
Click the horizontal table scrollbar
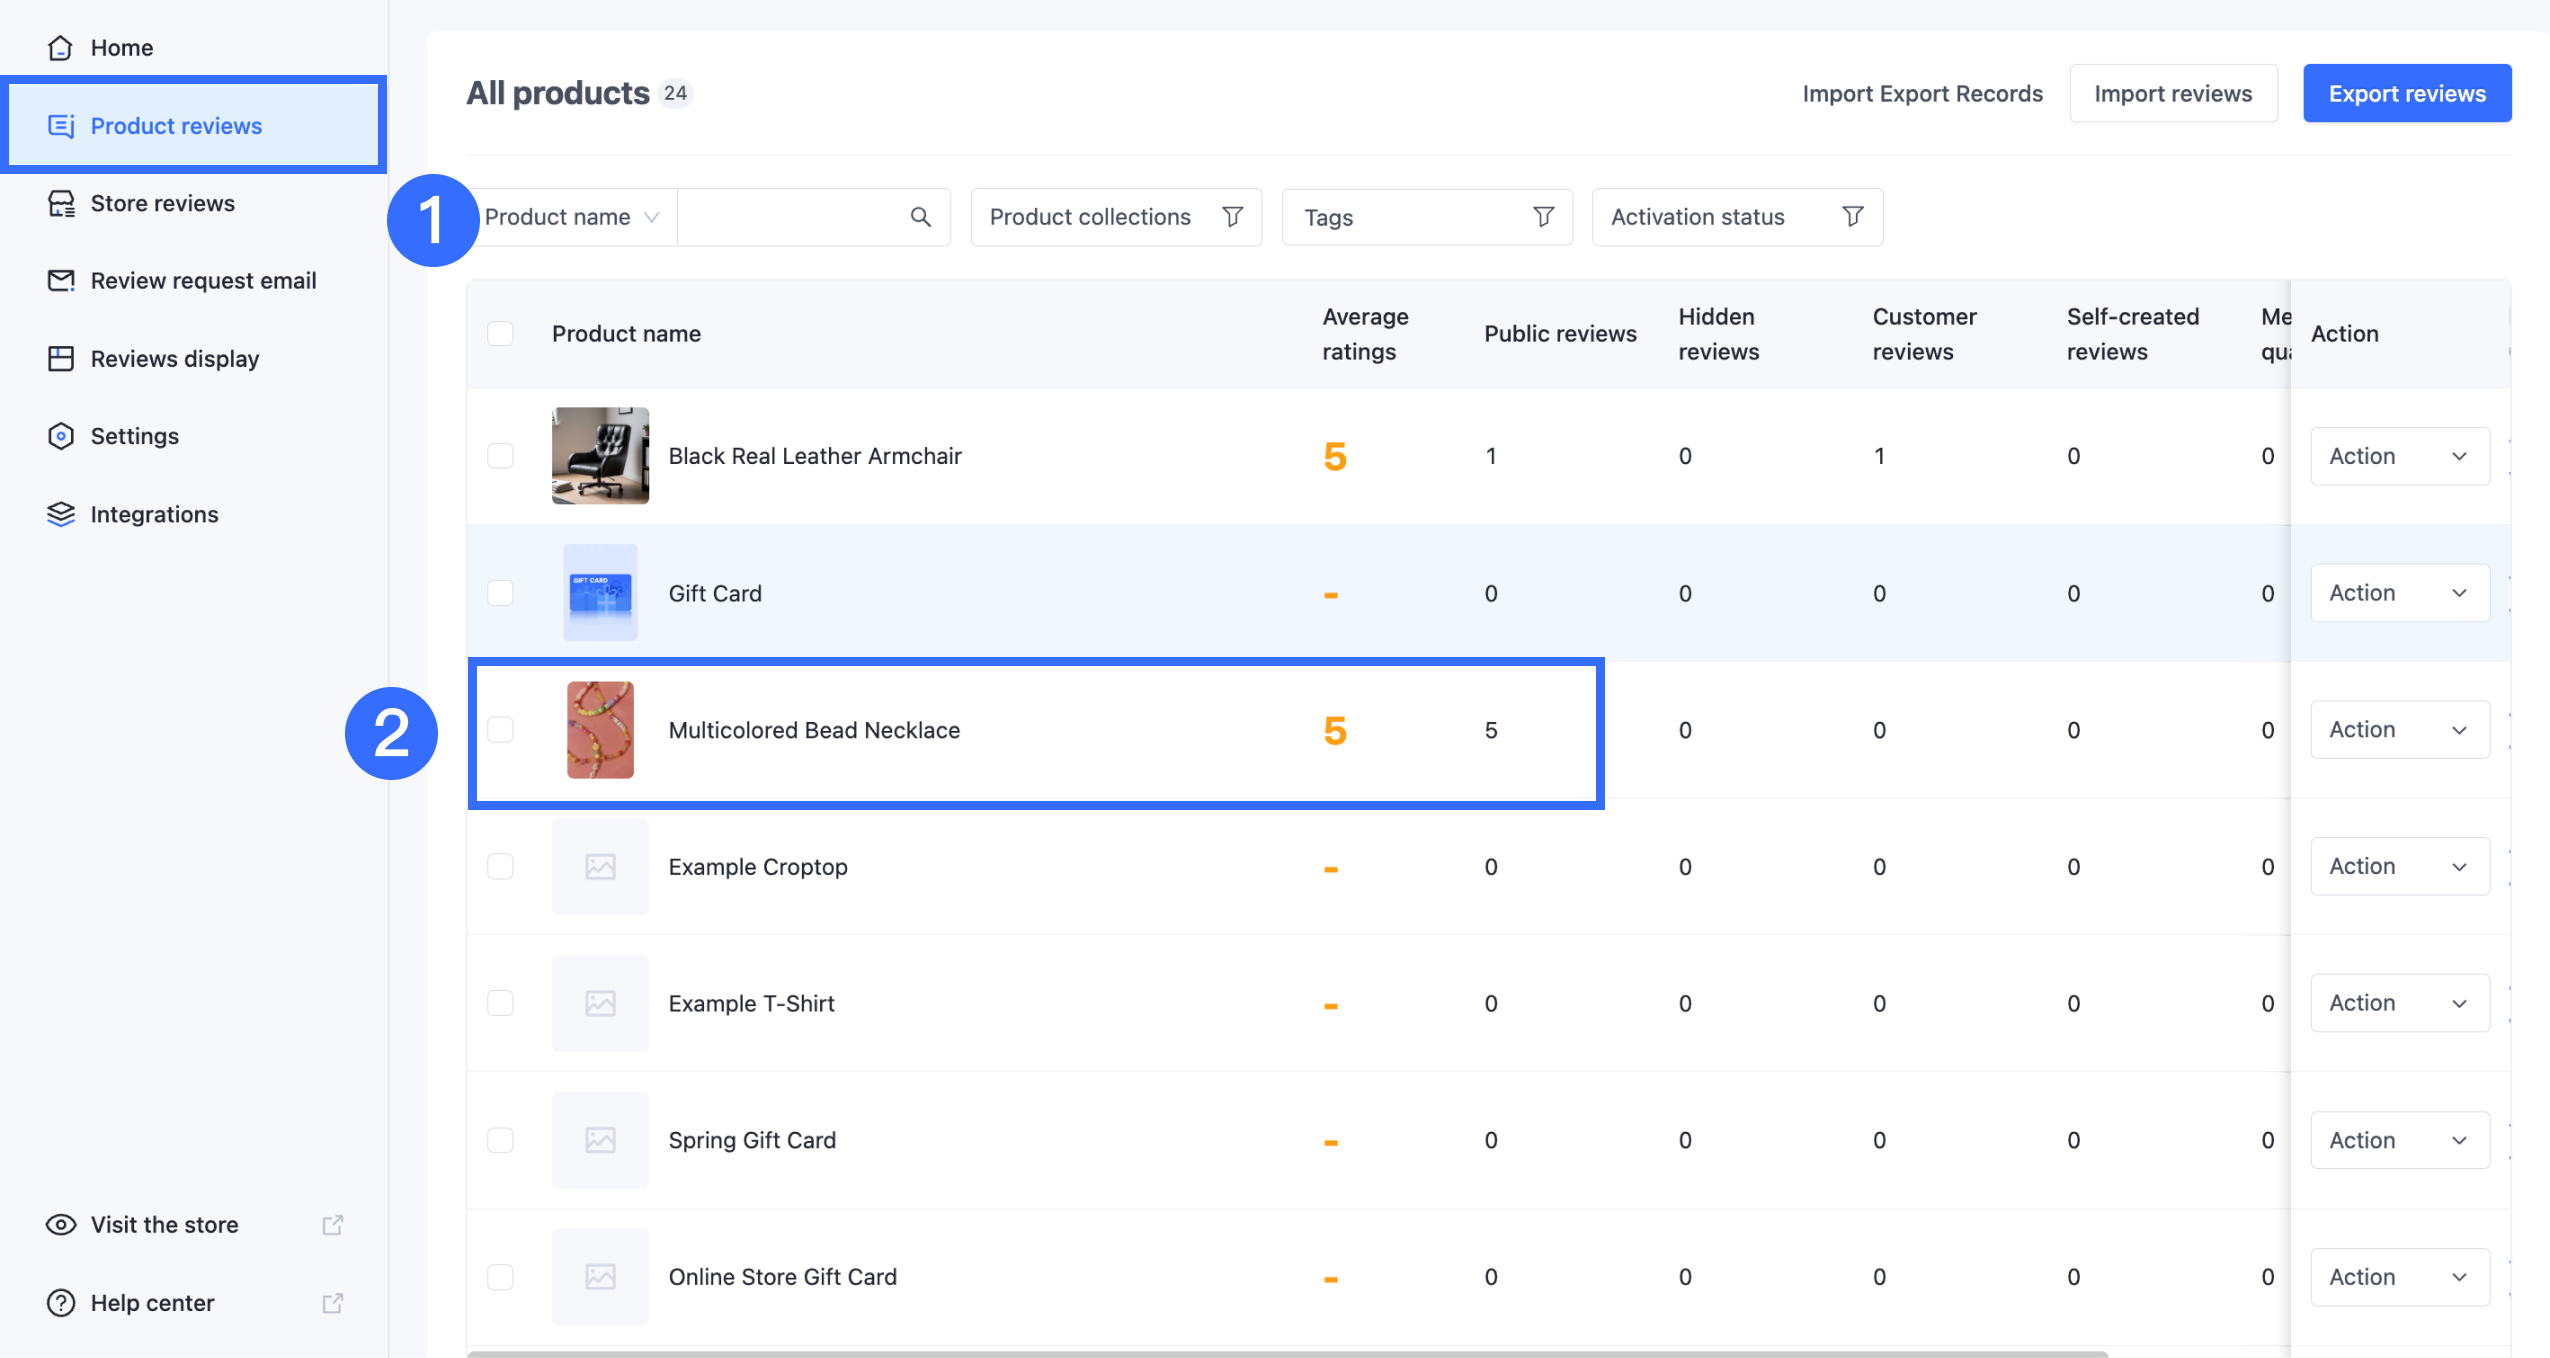click(1287, 1353)
